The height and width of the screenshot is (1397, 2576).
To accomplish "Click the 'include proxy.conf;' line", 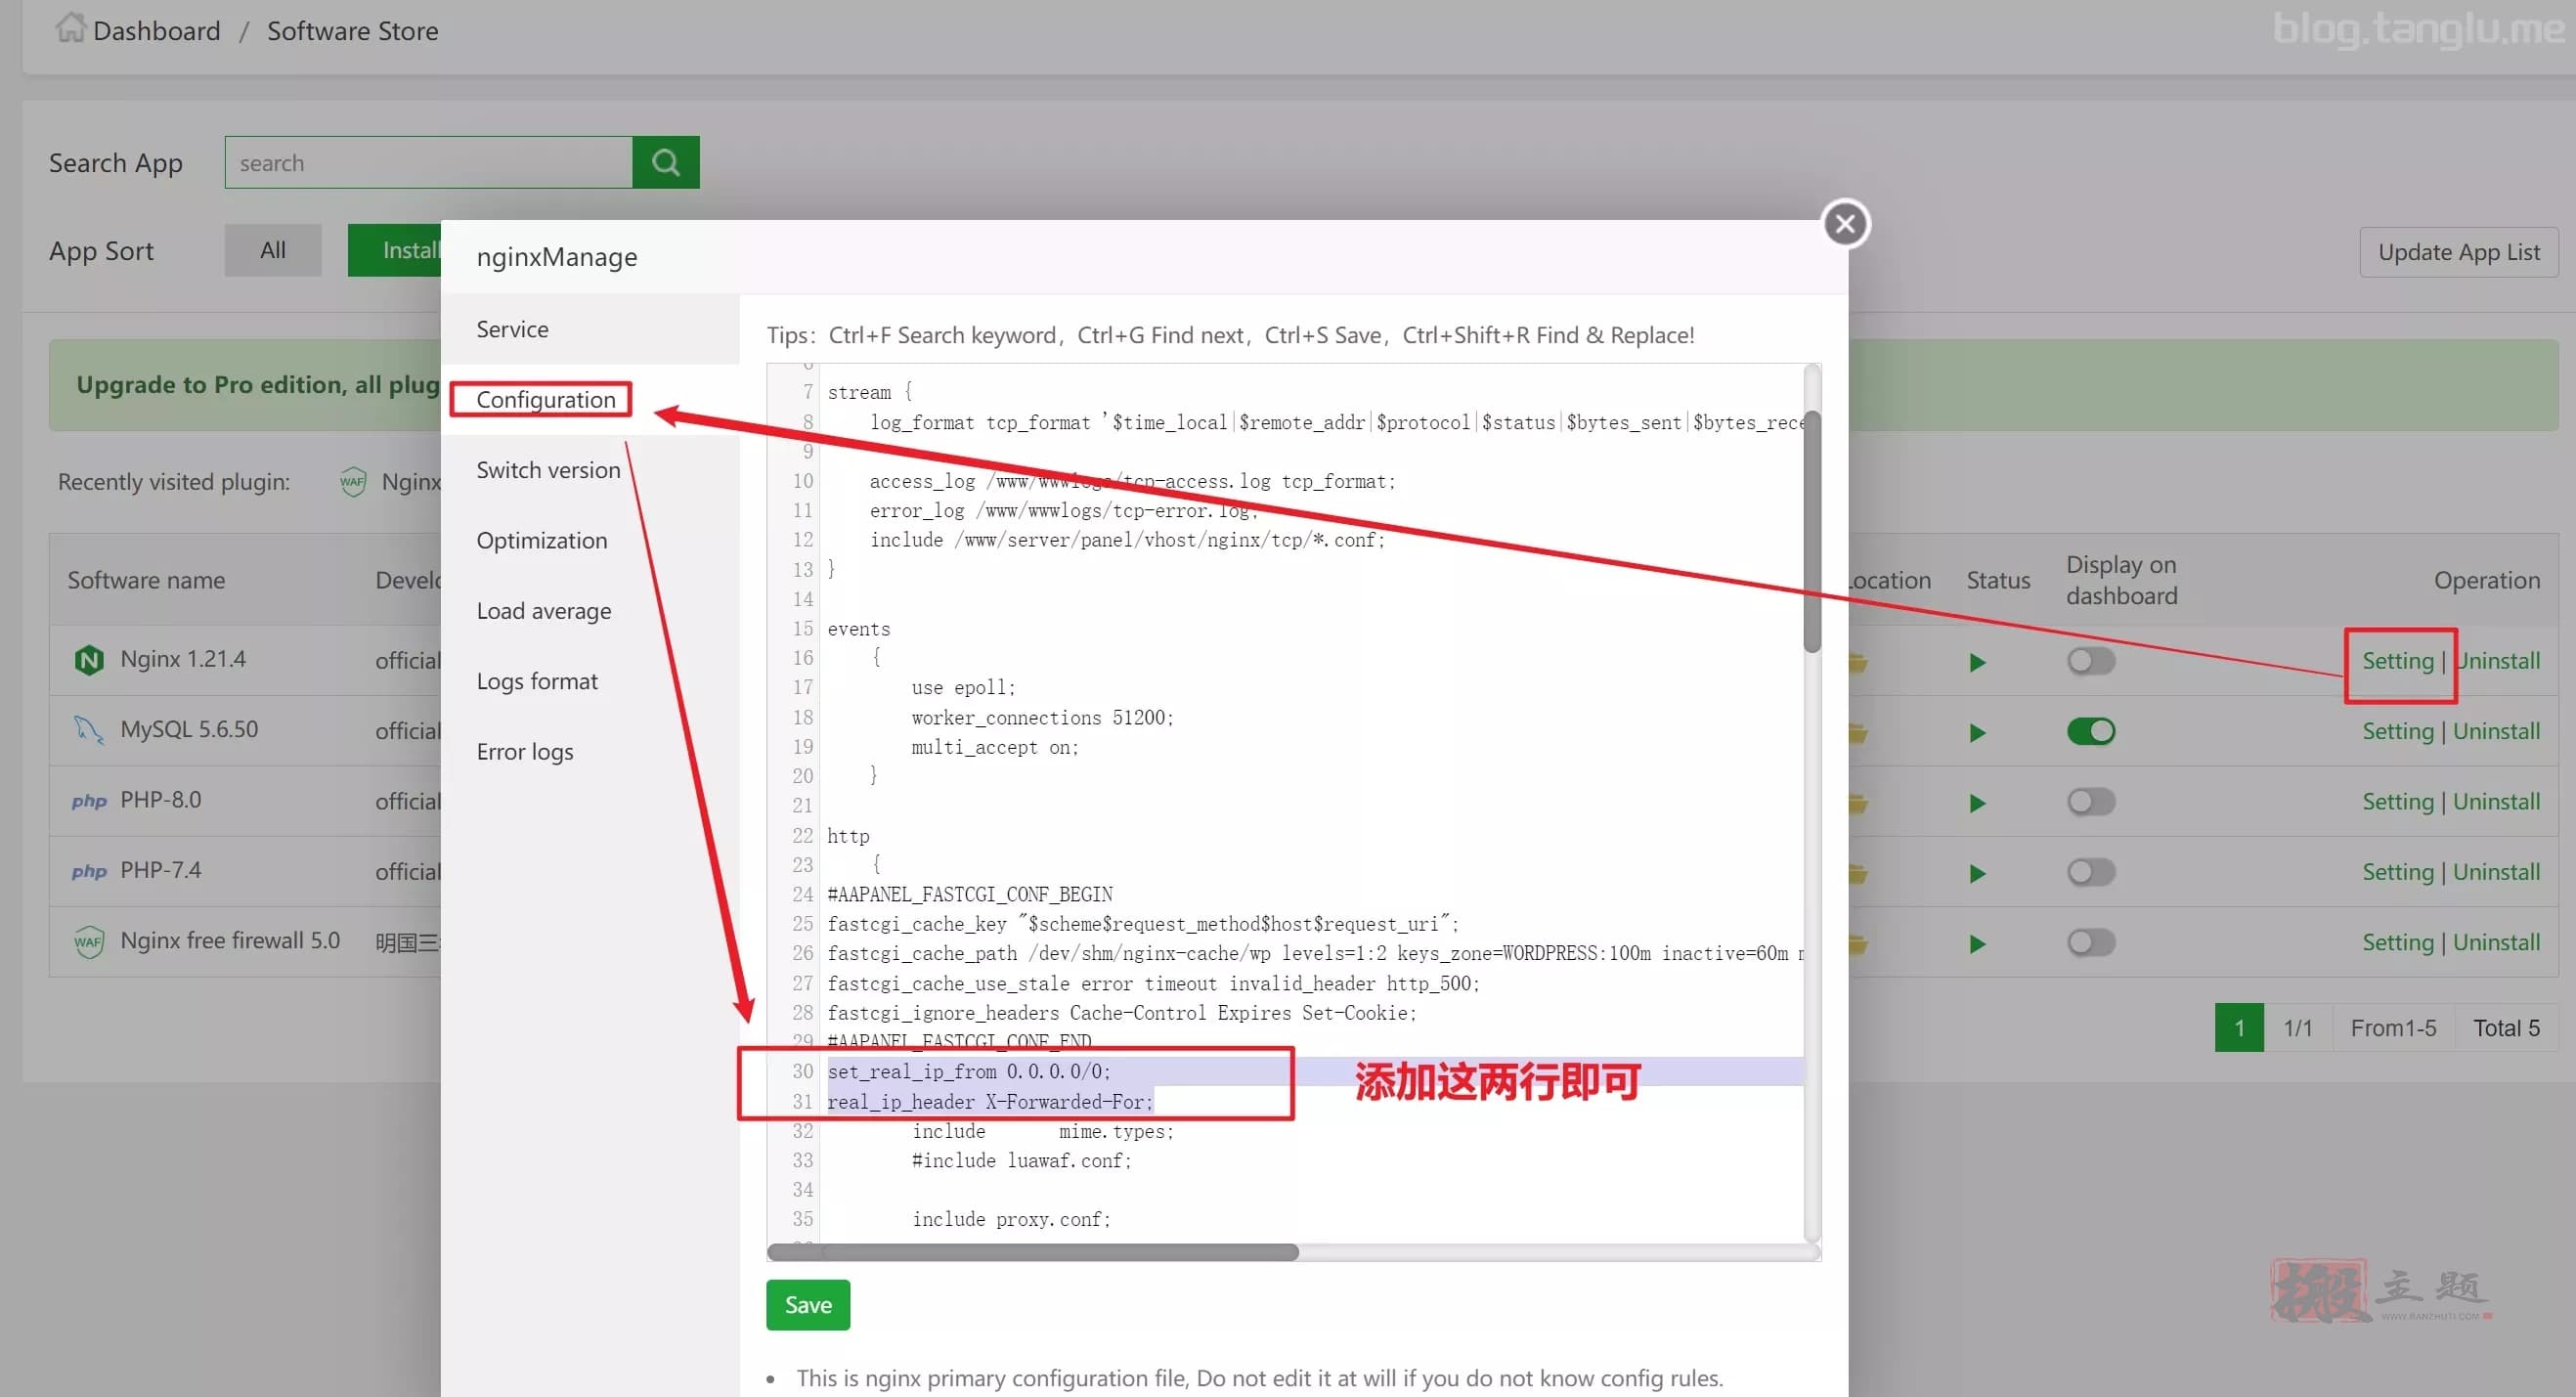I will pos(1011,1220).
